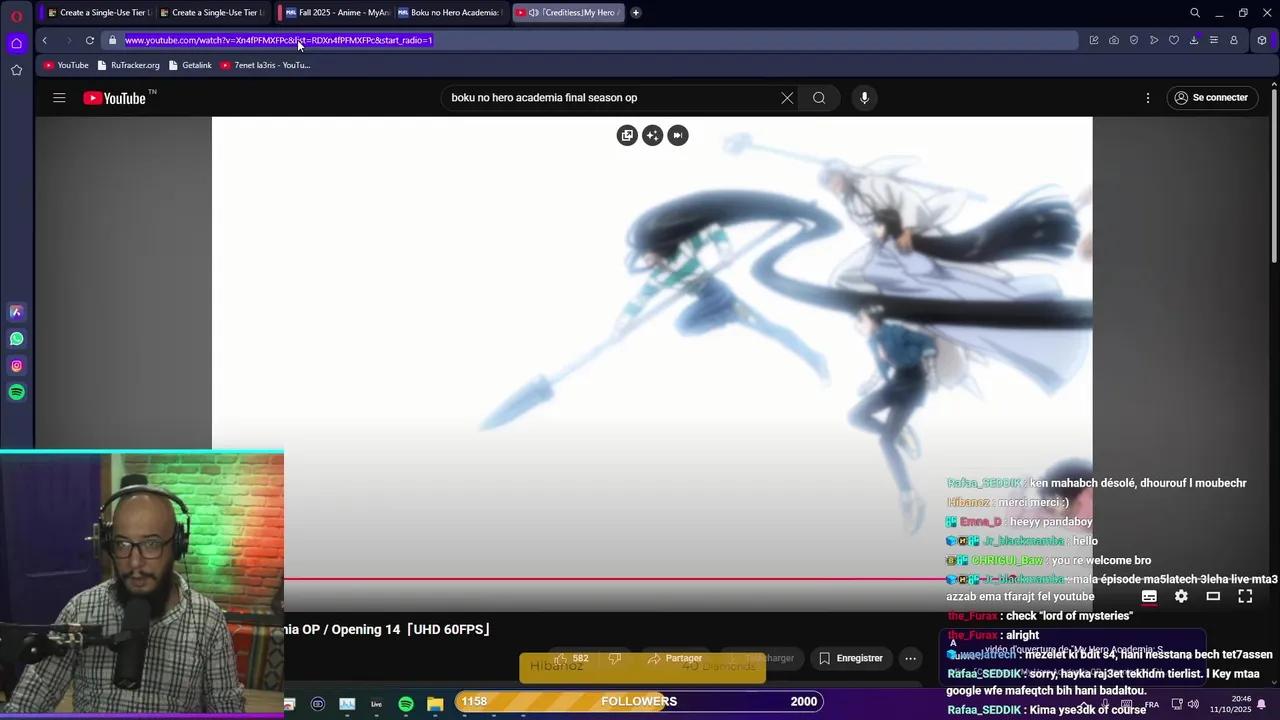Open the taskbar clock showing 20:46
The height and width of the screenshot is (720, 1280).
(x=1231, y=704)
